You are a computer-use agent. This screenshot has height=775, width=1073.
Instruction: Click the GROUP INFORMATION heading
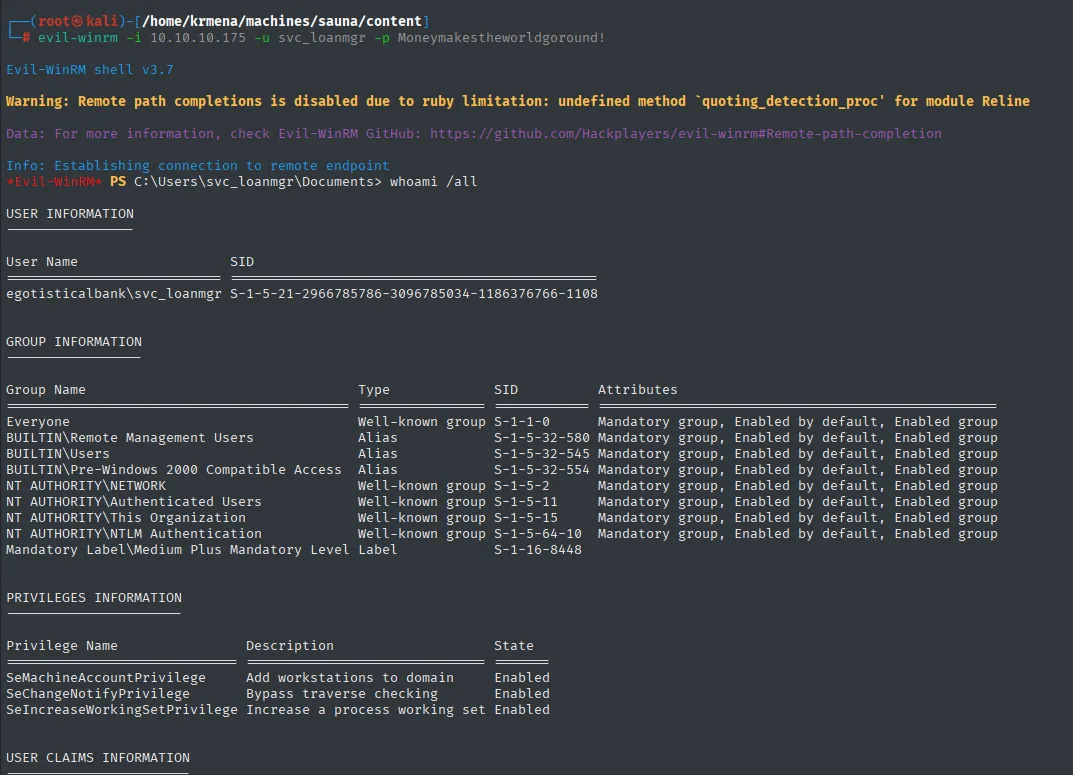tap(74, 341)
